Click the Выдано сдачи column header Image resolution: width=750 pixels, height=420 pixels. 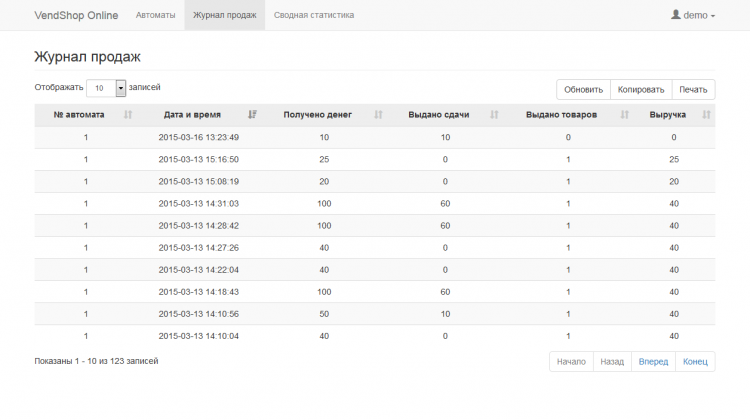point(445,115)
